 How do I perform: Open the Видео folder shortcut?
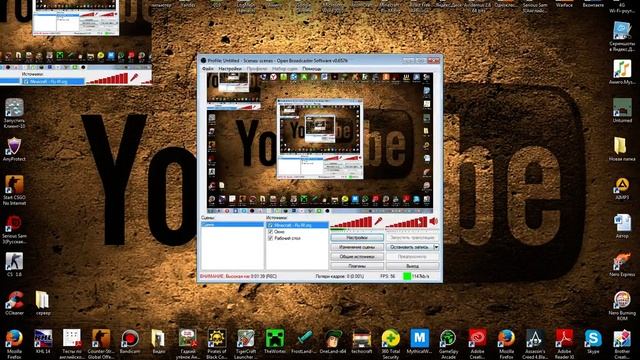(159, 342)
